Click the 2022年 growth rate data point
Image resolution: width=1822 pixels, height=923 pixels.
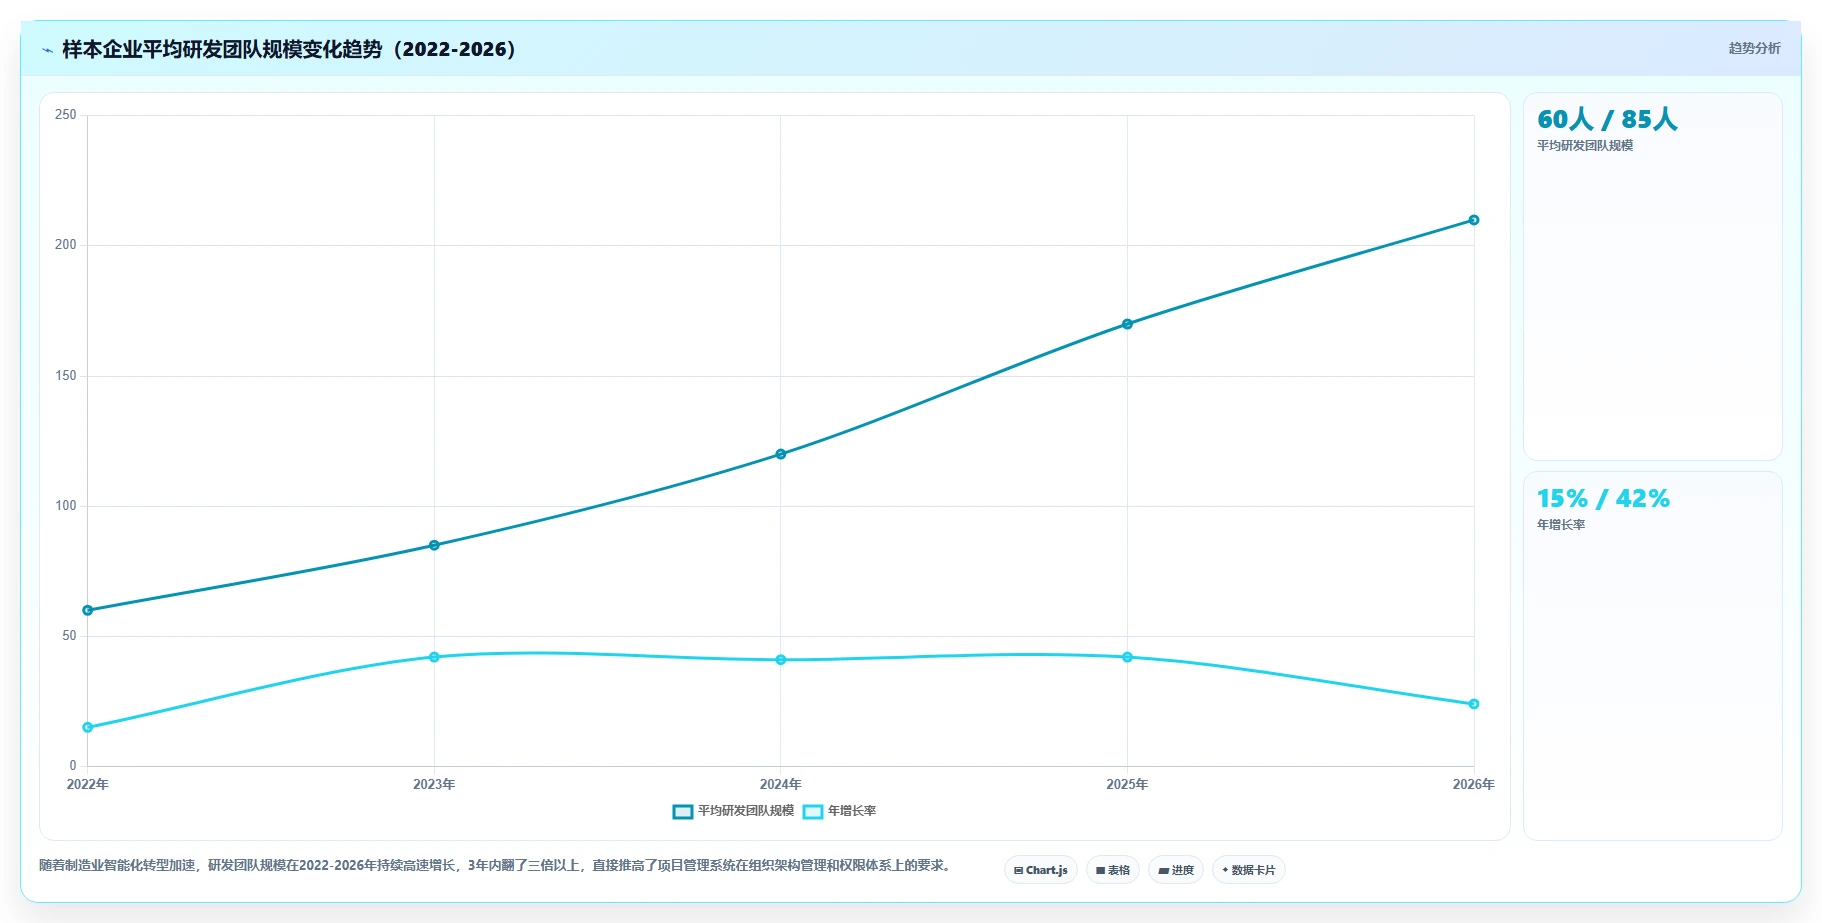[88, 727]
